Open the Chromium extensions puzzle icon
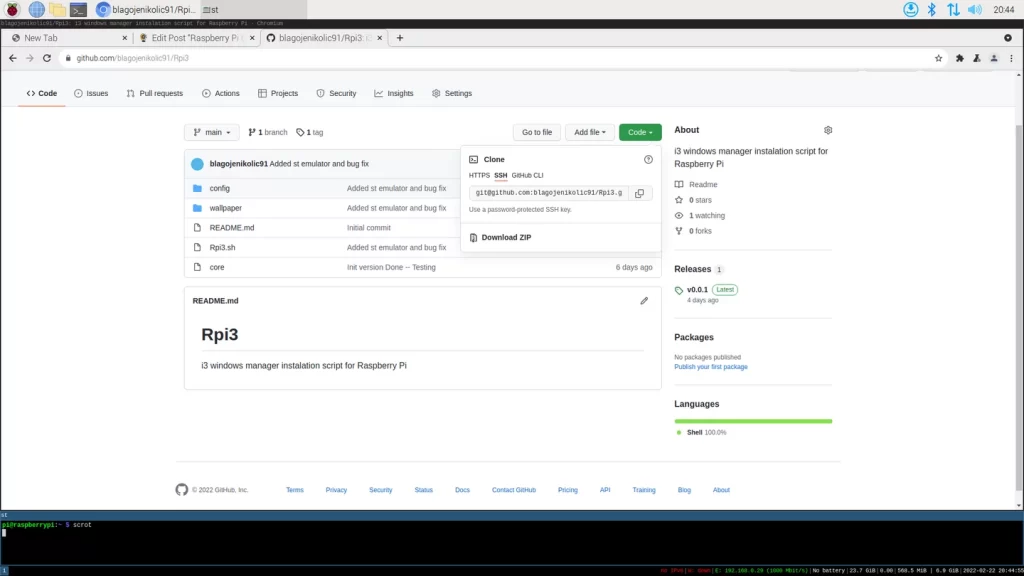The height and width of the screenshot is (576, 1024). coord(959,58)
